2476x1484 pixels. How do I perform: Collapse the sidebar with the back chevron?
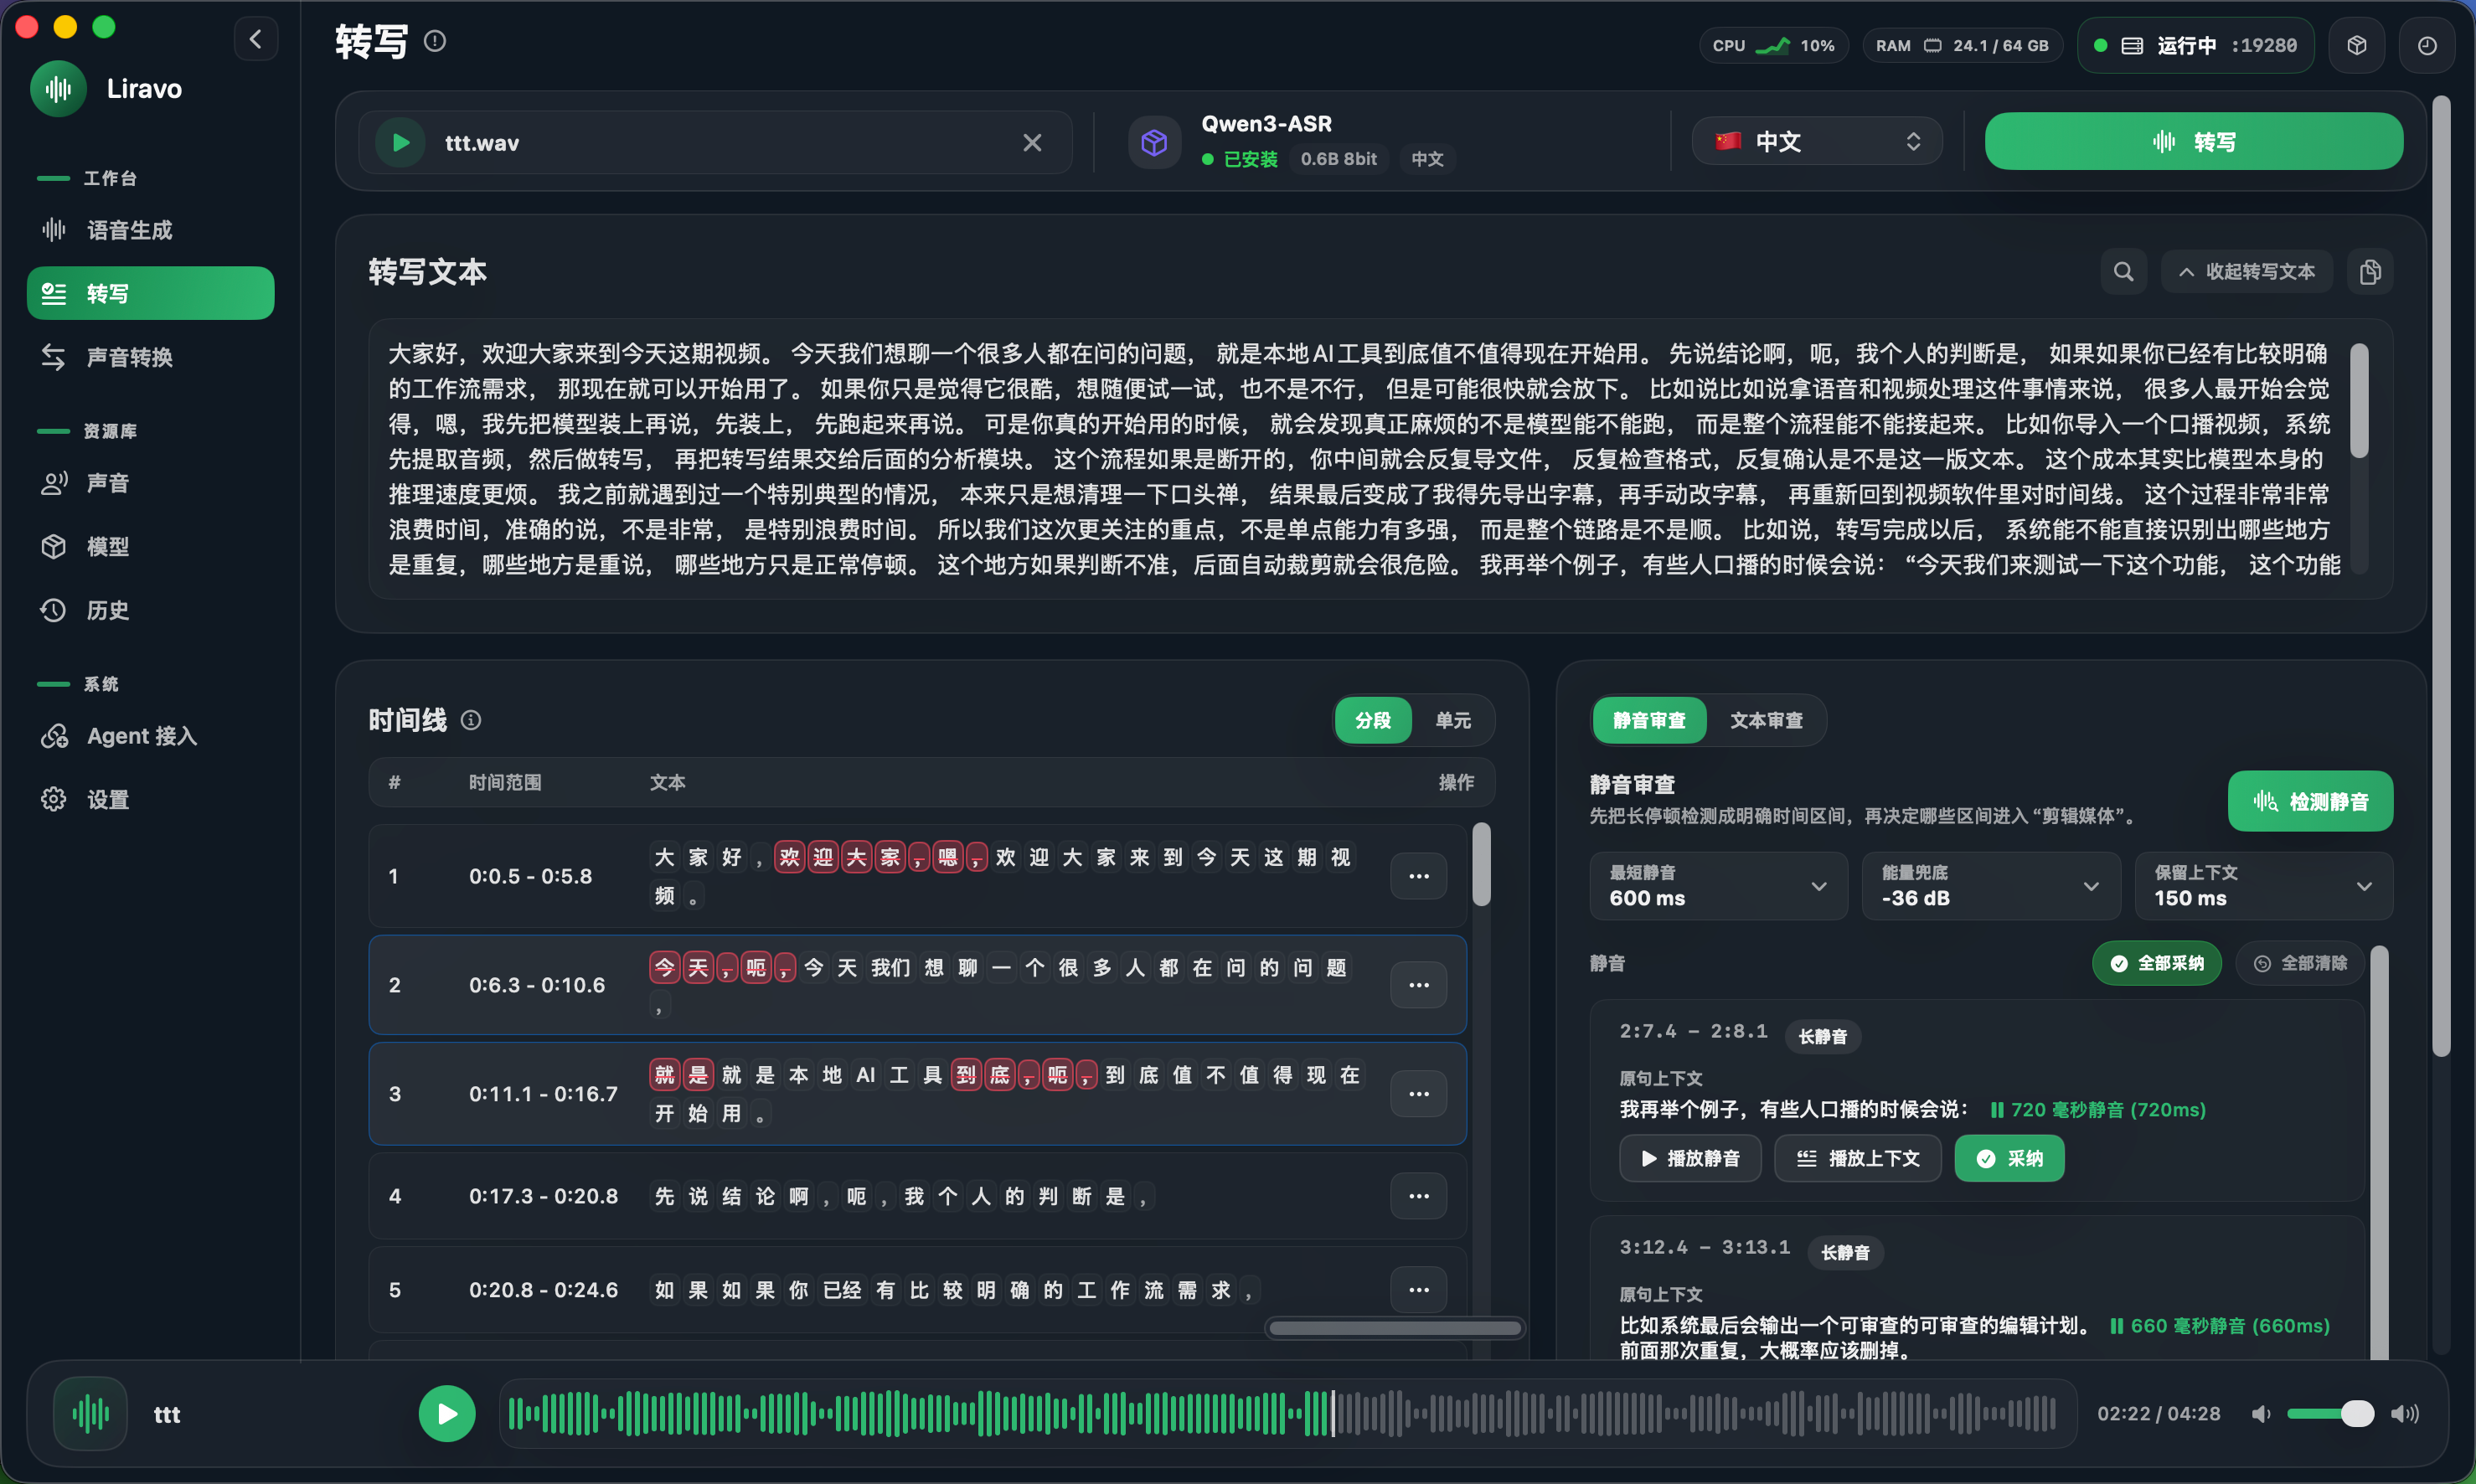256,39
